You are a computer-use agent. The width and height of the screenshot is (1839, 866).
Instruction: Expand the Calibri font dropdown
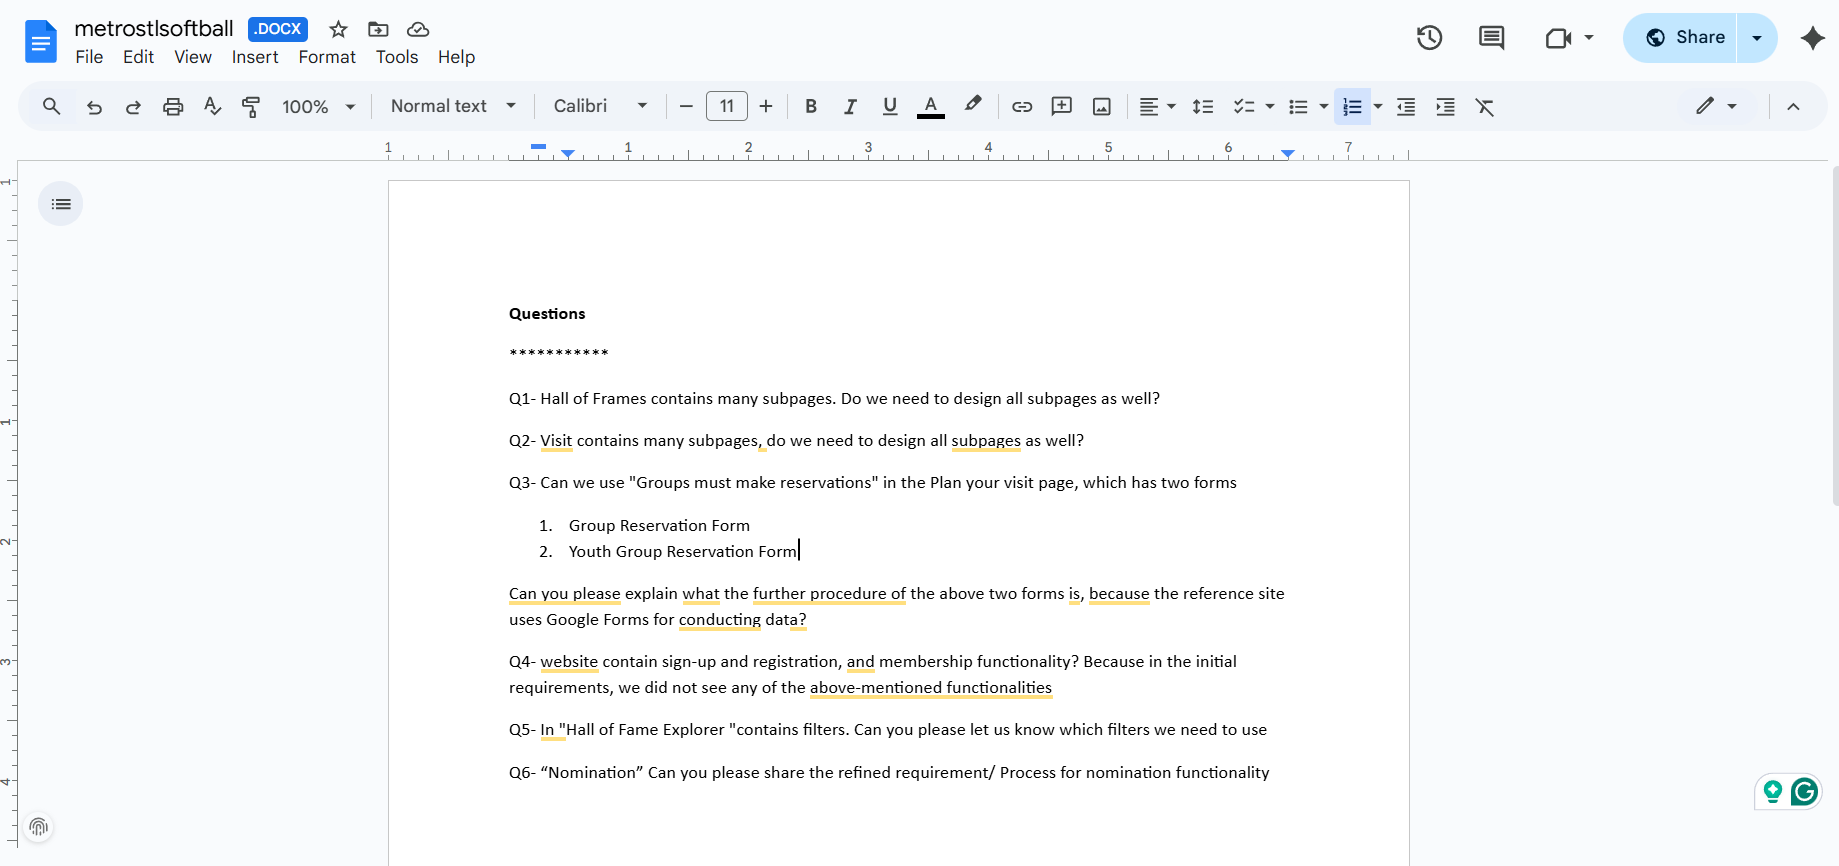click(600, 106)
